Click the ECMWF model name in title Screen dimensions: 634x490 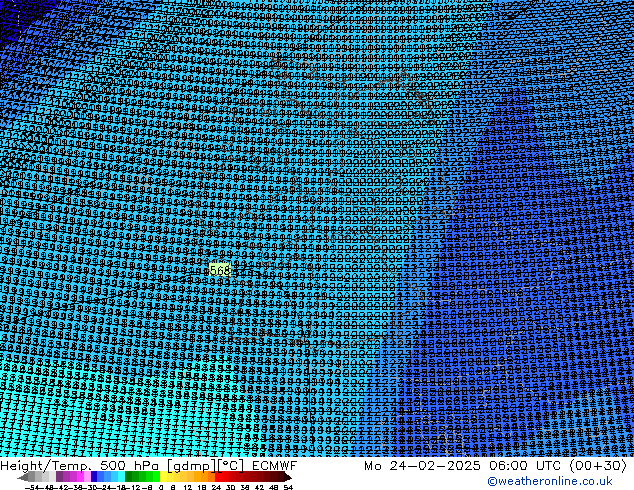[275, 466]
